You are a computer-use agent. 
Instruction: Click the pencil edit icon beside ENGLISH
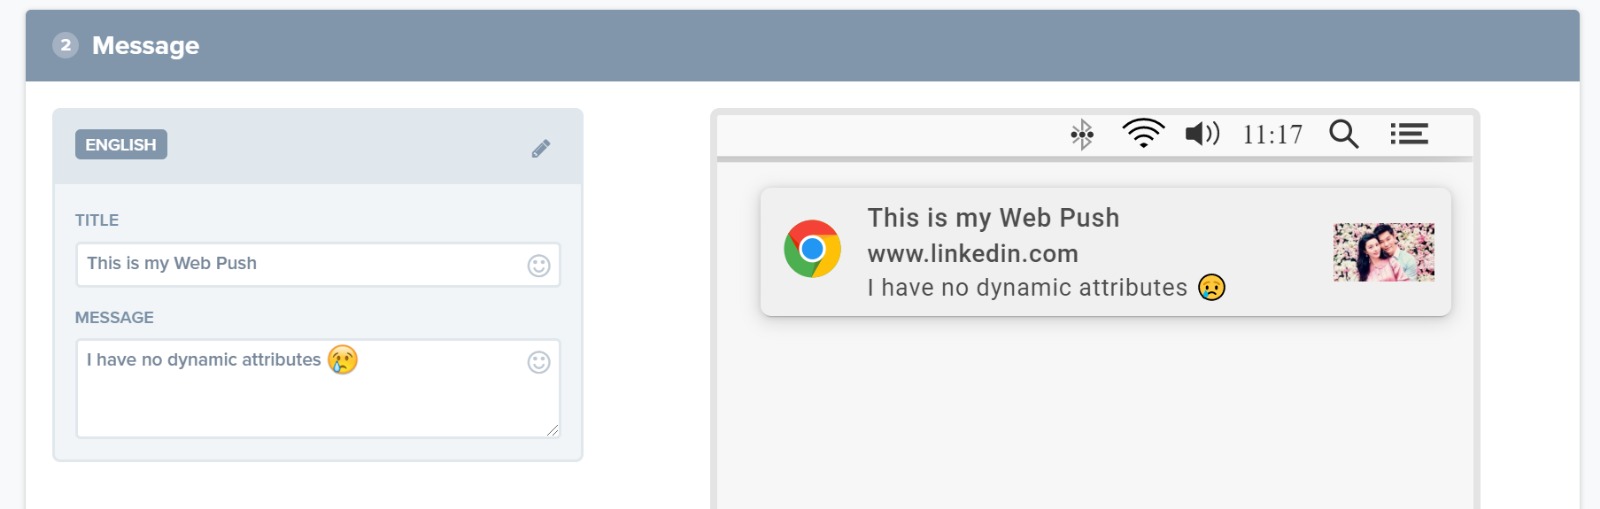[541, 149]
